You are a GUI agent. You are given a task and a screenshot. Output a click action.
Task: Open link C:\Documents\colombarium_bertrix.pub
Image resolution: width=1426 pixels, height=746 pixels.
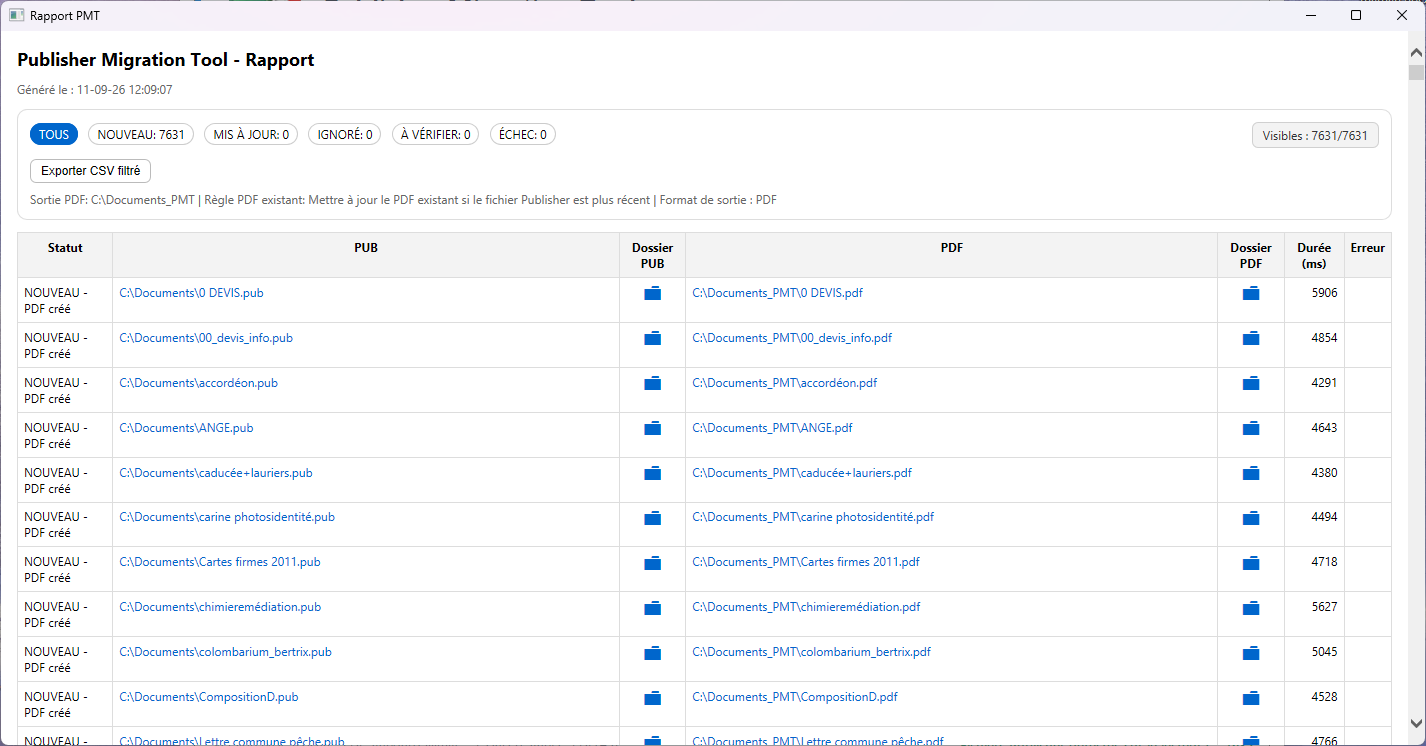[225, 652]
